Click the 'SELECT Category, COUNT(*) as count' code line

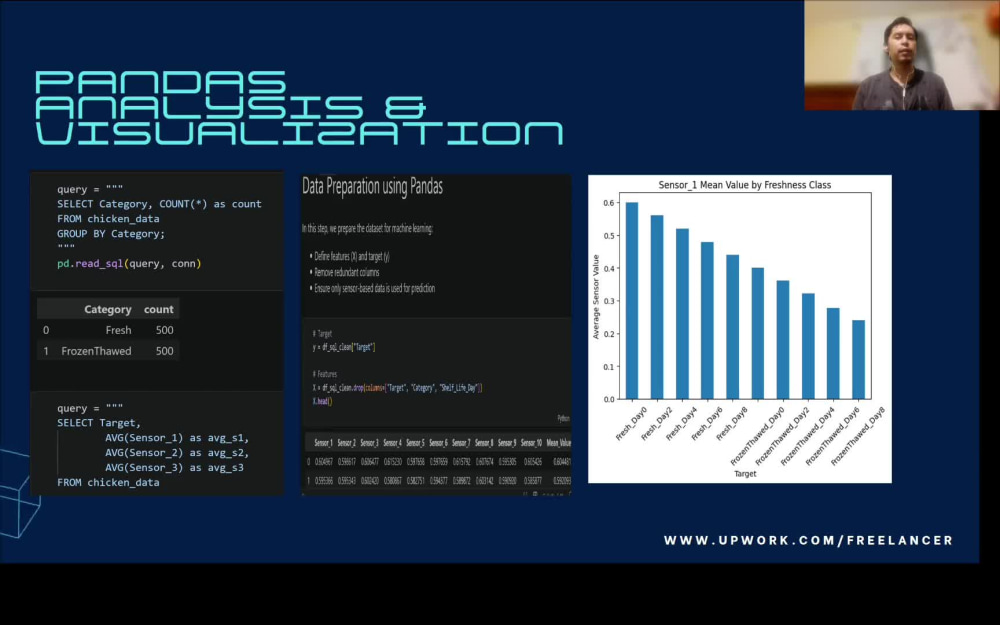(159, 204)
